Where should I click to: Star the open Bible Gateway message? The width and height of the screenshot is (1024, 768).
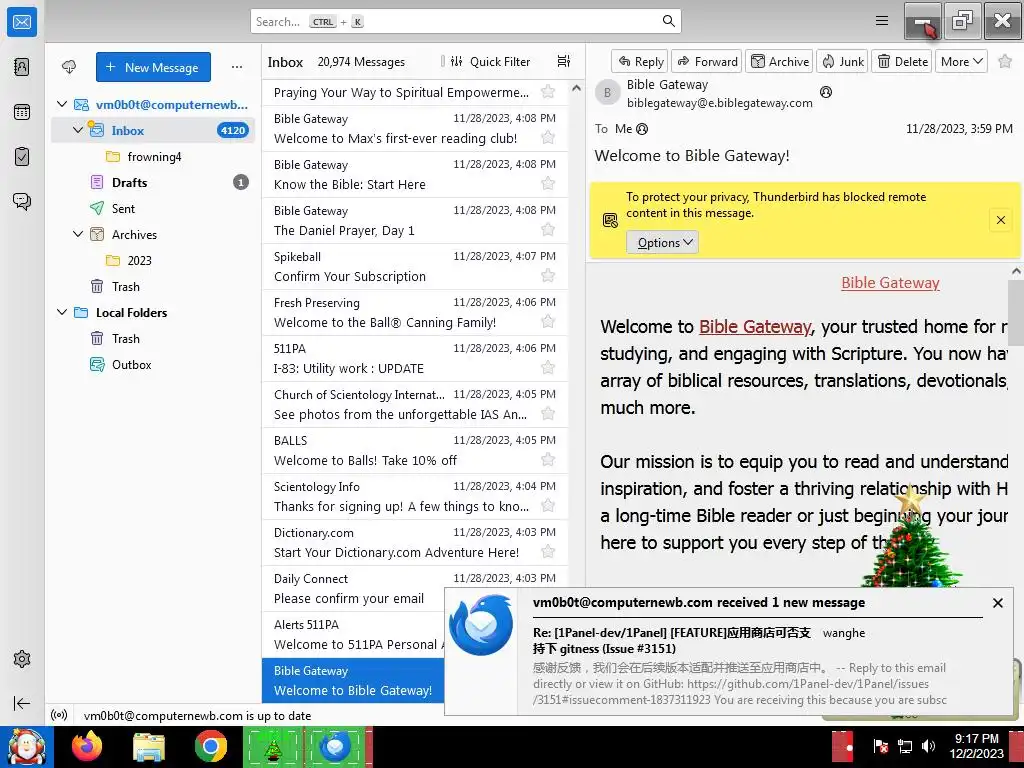(x=1005, y=61)
